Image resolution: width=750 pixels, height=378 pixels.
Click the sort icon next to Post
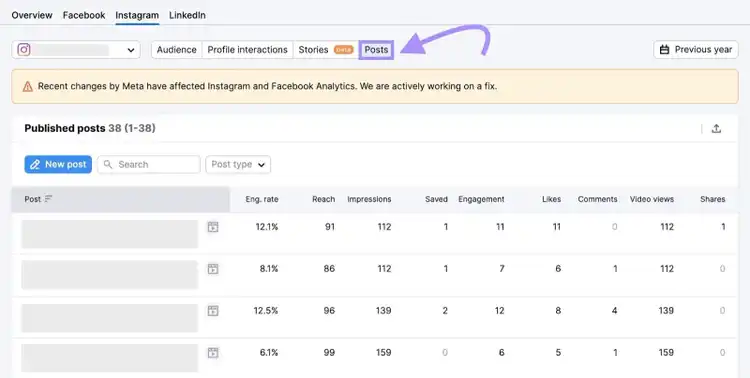pos(48,199)
